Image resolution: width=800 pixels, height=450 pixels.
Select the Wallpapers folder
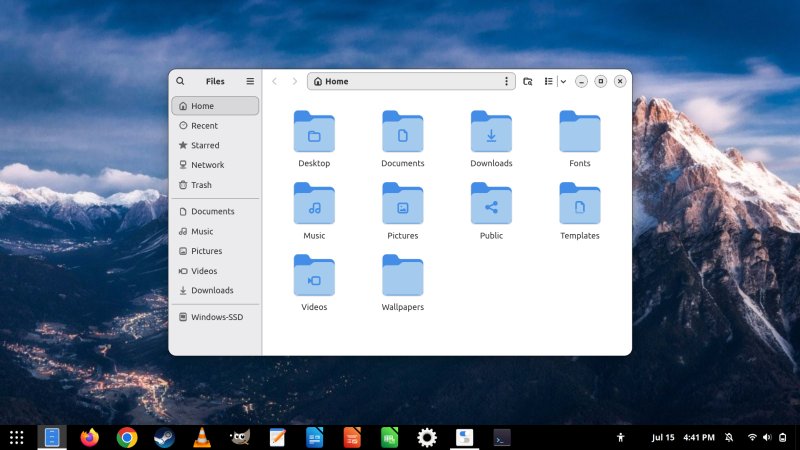[402, 276]
